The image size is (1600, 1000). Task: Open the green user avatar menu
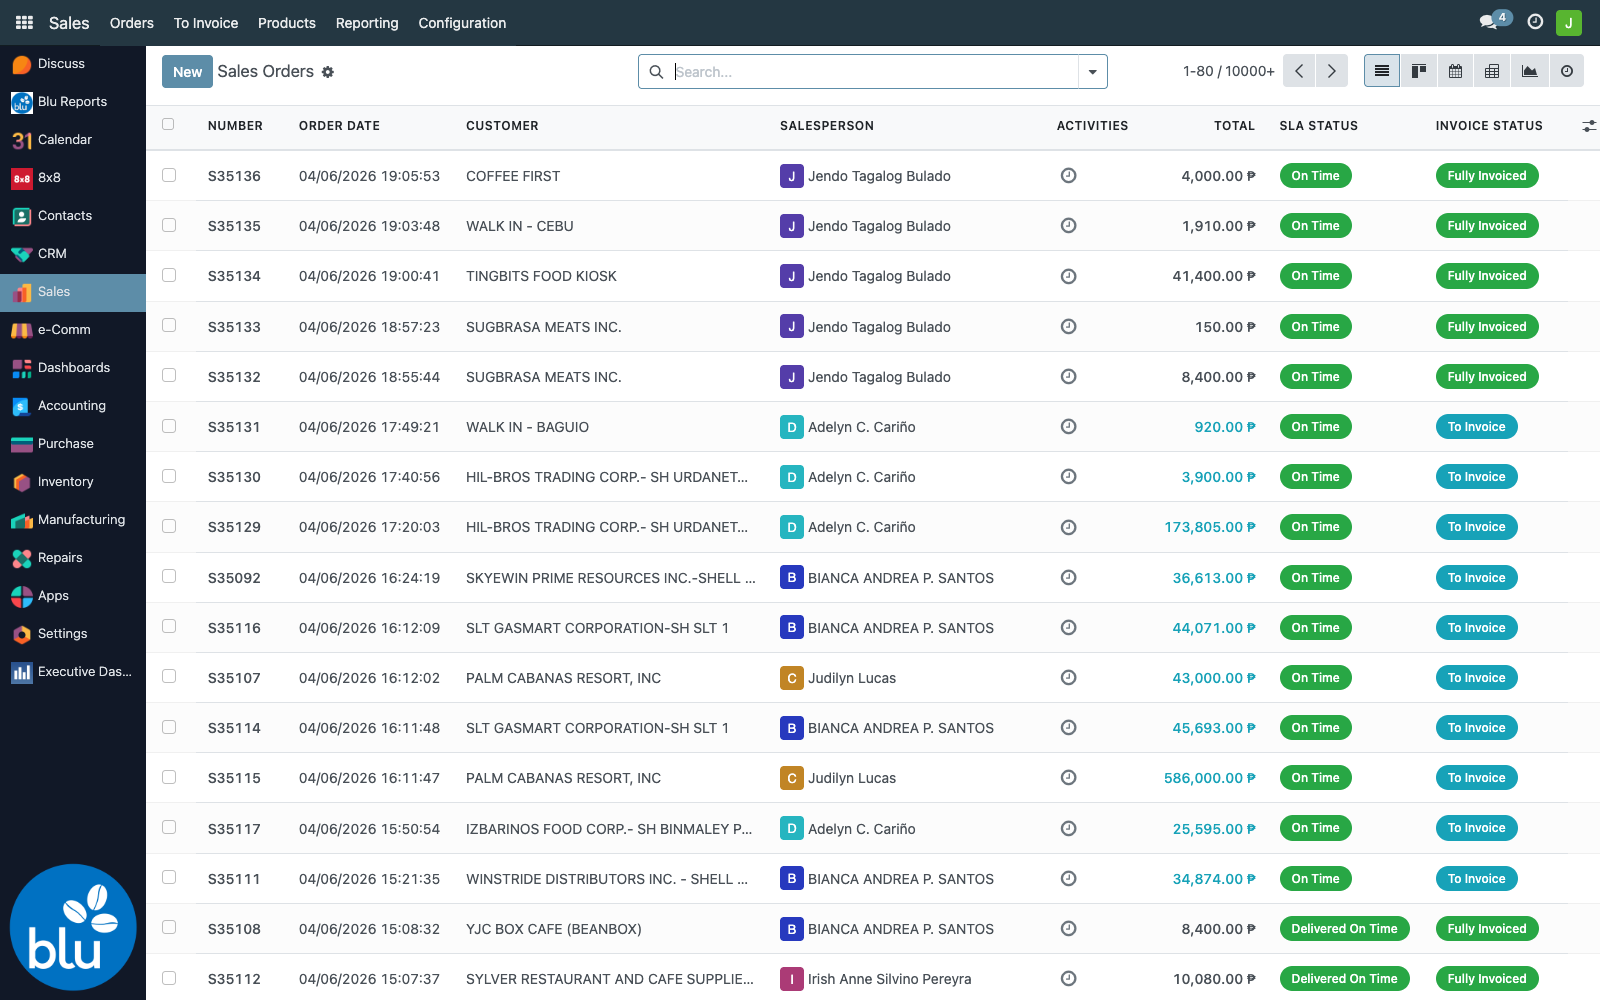click(1569, 22)
